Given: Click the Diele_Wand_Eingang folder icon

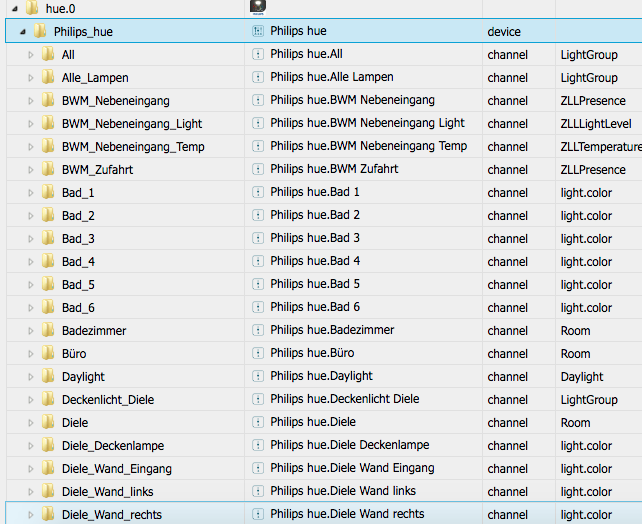Looking at the screenshot, I should coord(48,468).
